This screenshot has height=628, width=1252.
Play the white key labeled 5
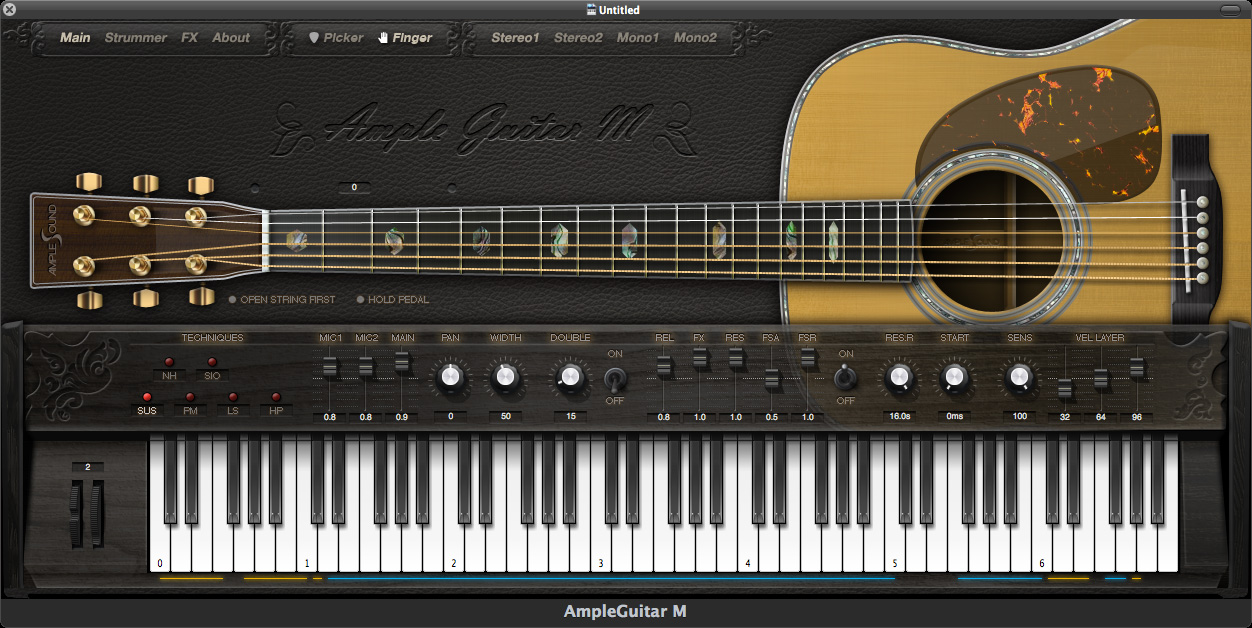(894, 548)
